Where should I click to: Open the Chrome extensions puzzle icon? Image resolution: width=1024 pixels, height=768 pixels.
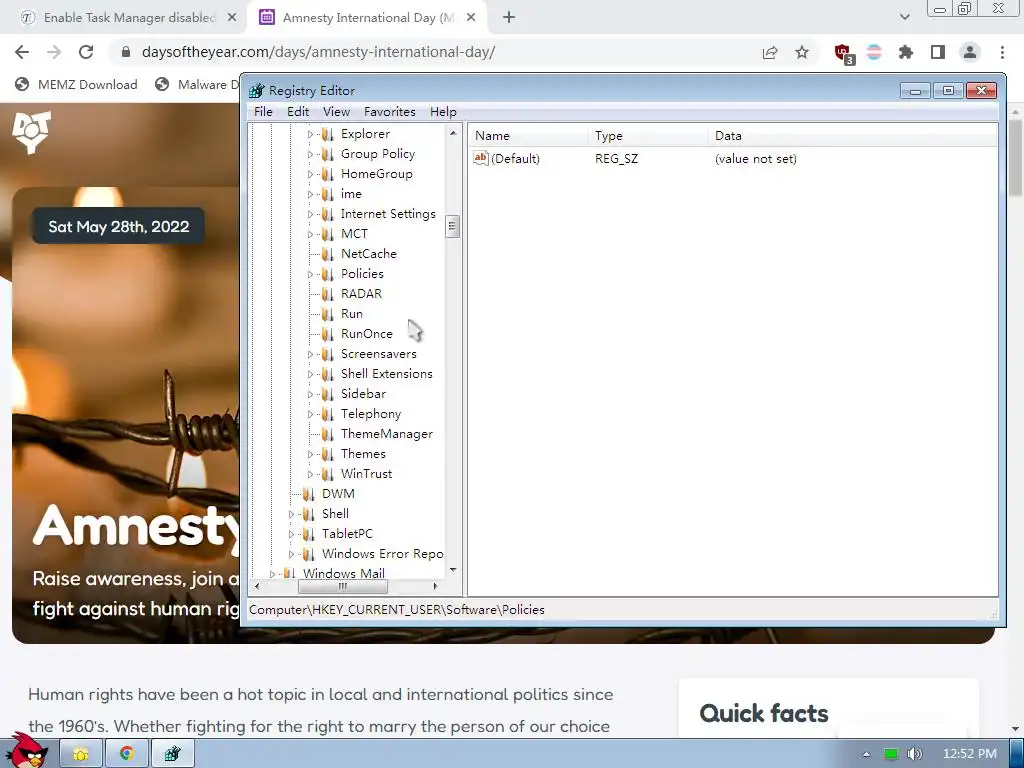pos(906,52)
